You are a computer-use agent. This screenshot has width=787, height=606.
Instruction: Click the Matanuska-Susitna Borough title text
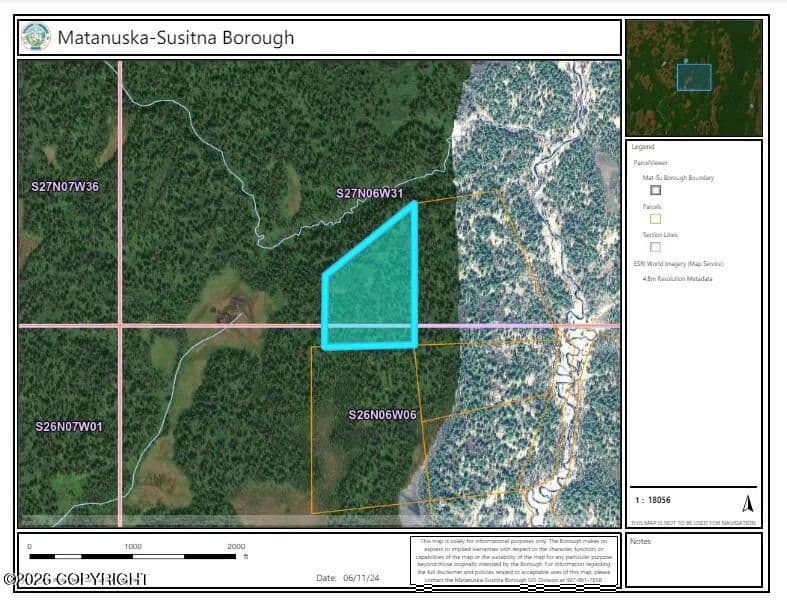[176, 38]
